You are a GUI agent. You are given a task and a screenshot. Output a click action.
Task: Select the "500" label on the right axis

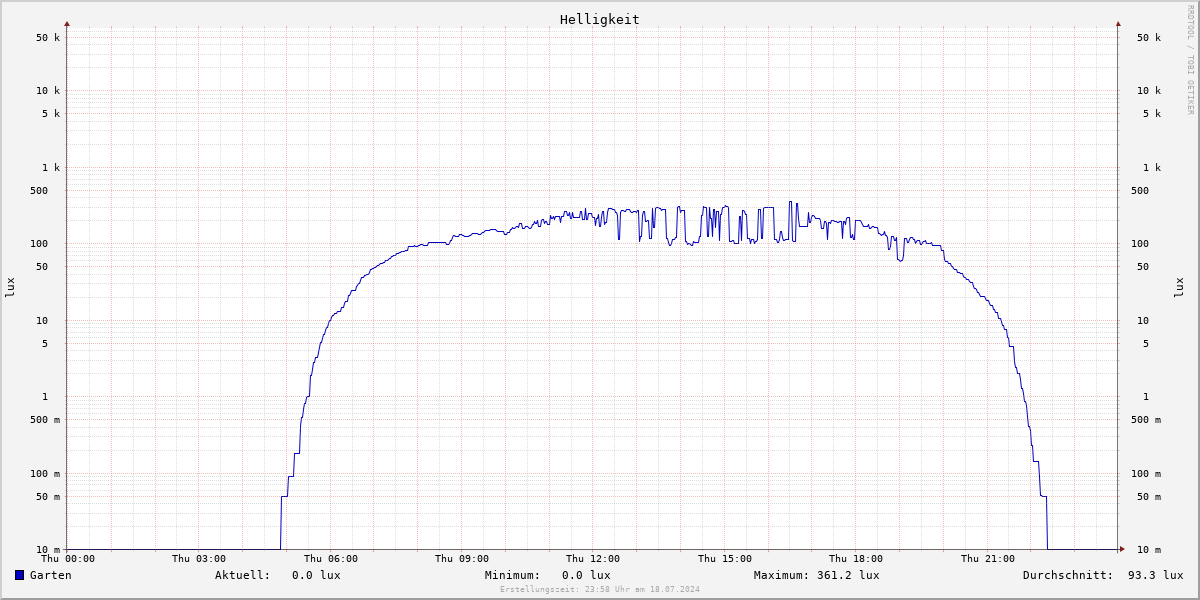click(1140, 191)
